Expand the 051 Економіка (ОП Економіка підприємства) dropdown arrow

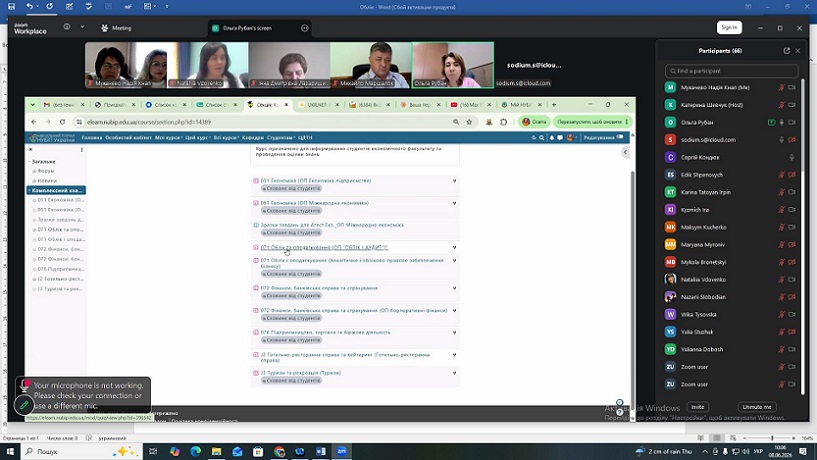[x=454, y=181]
